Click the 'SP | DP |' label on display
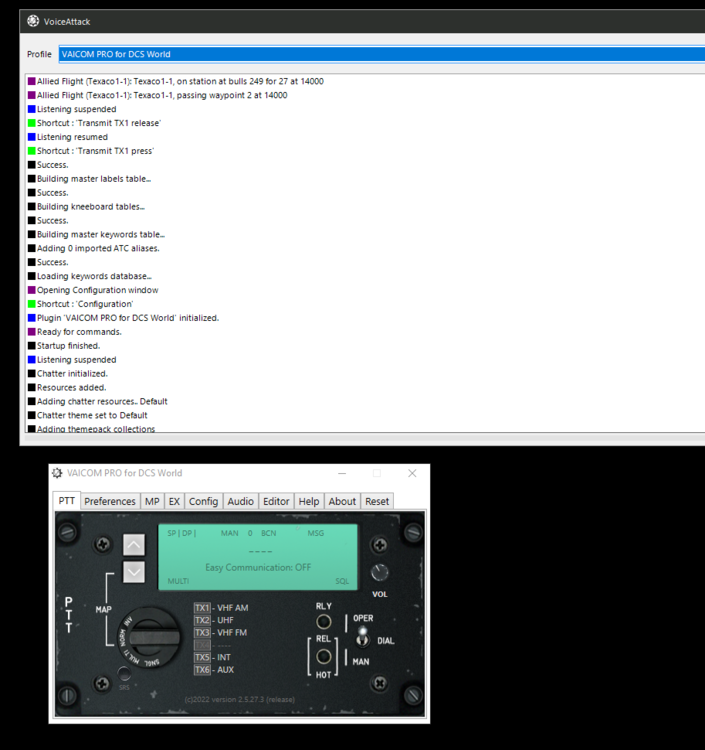This screenshot has height=750, width=705. 182,533
